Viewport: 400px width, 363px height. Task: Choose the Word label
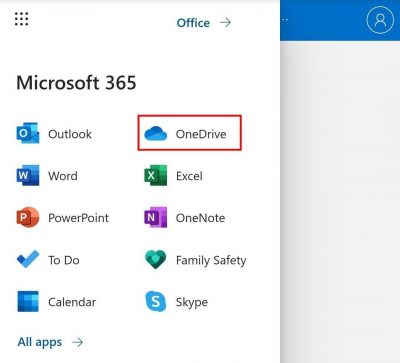tap(63, 176)
